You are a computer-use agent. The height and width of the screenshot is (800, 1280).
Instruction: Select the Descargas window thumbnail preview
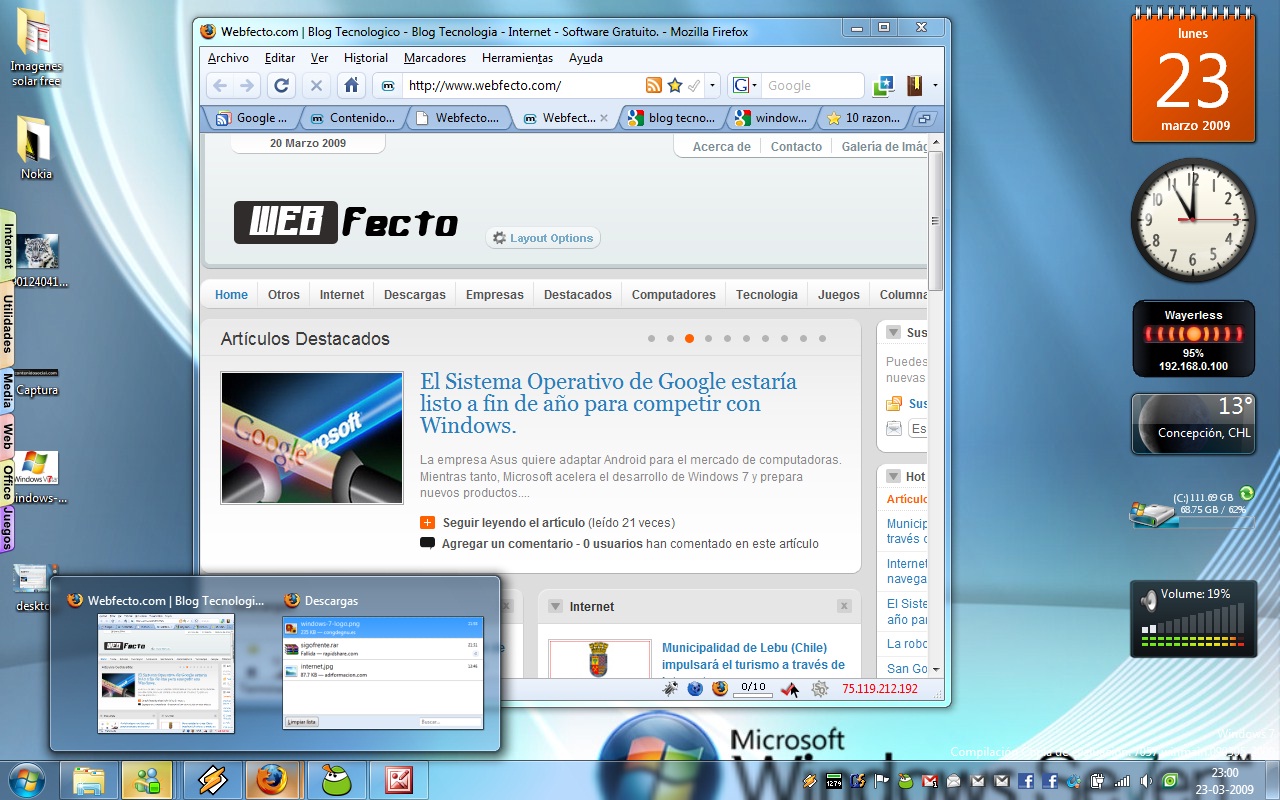(382, 672)
